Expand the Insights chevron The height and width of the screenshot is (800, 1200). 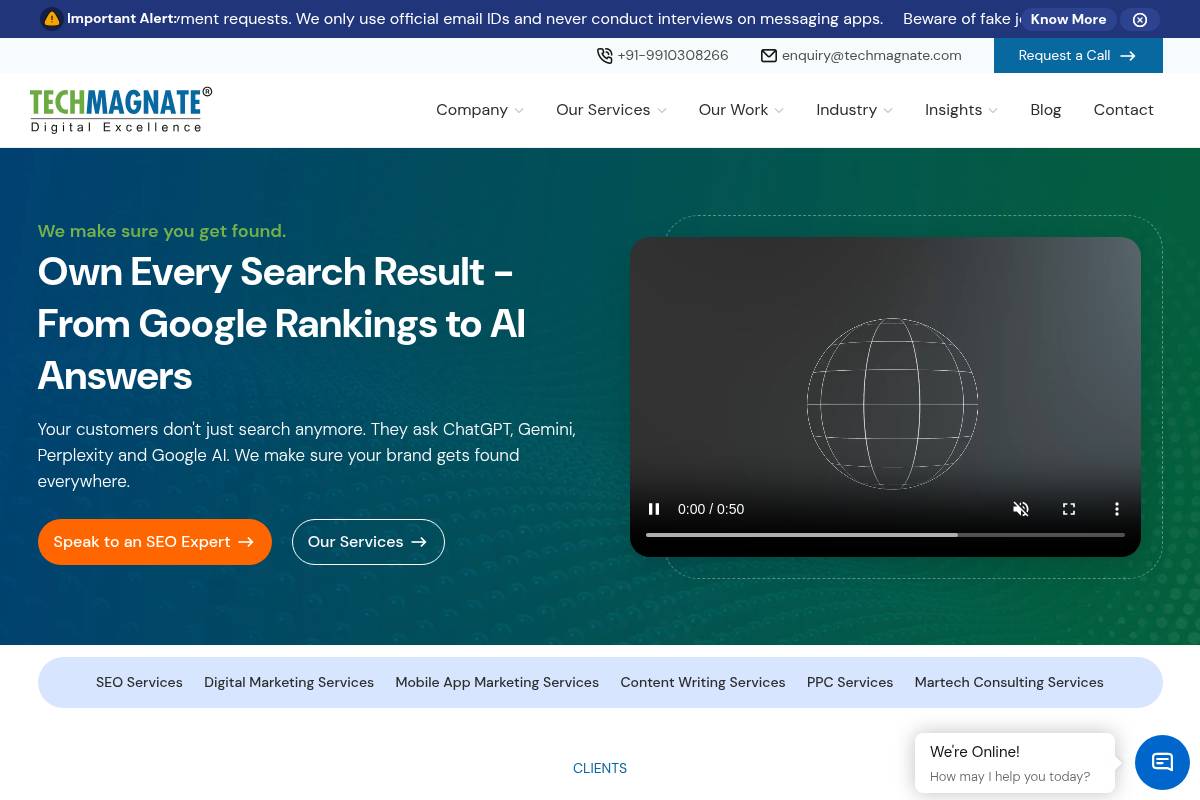tap(993, 111)
